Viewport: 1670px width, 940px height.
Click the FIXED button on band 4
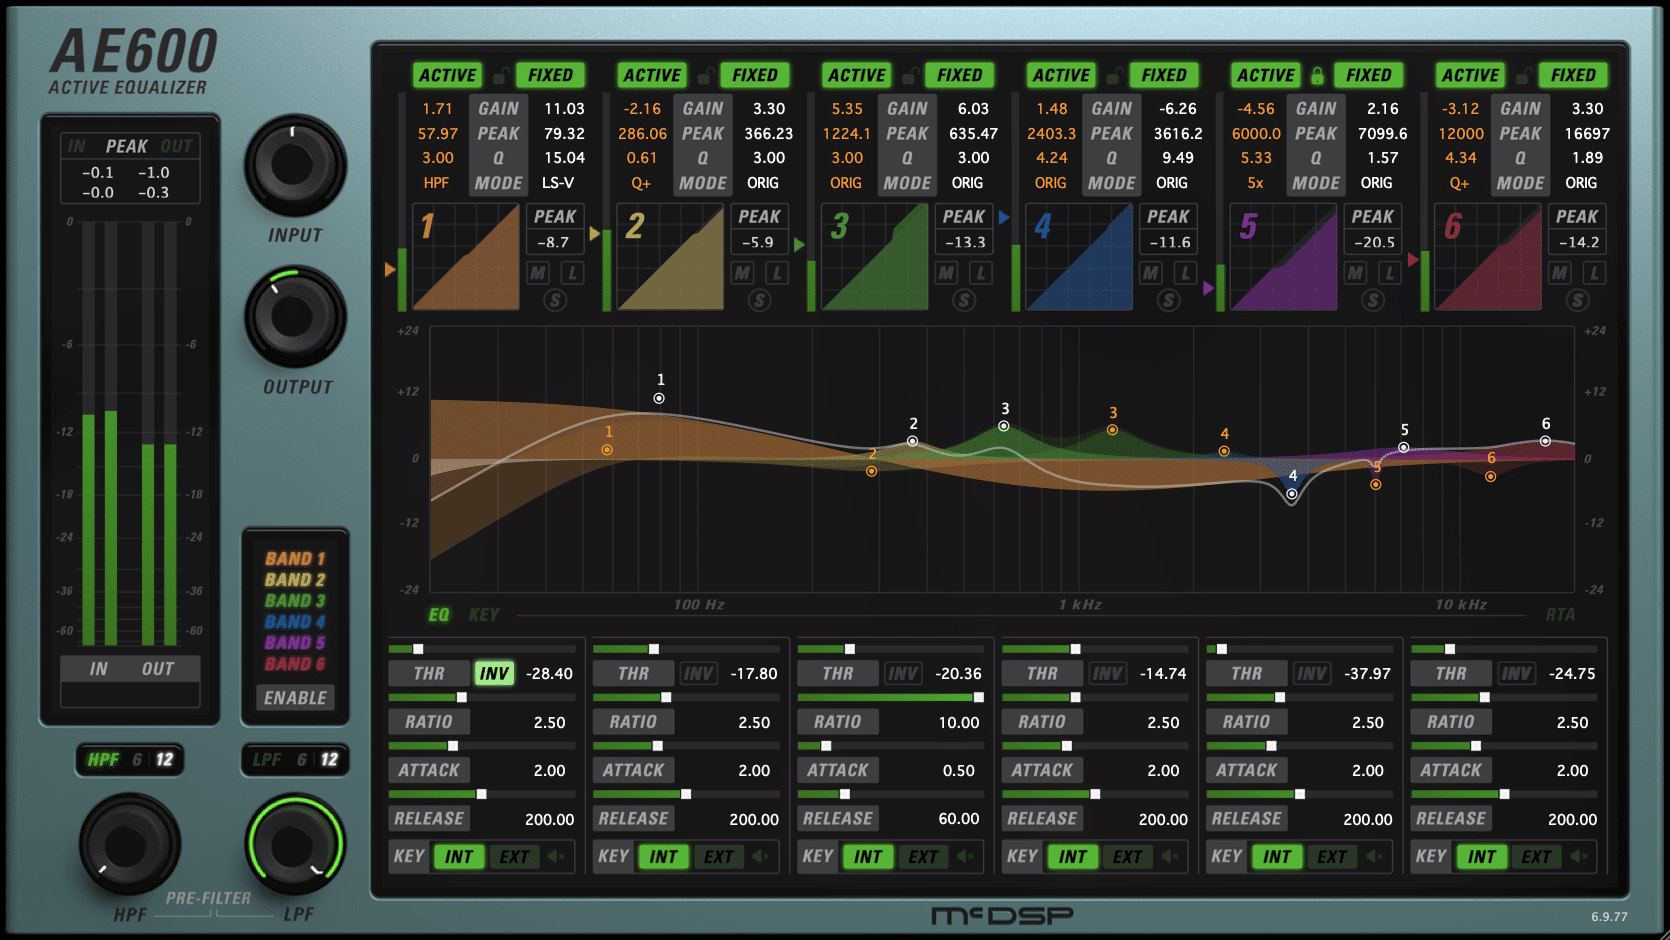1163,75
